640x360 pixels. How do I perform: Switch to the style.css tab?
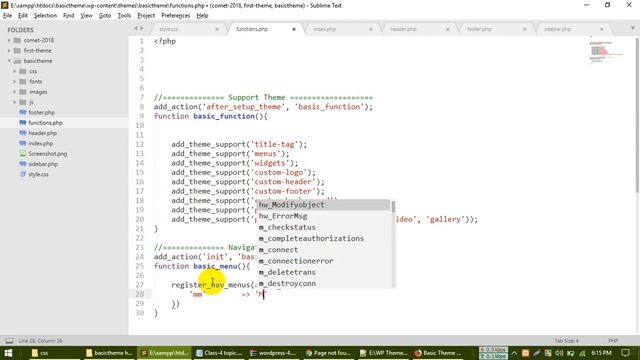169,29
